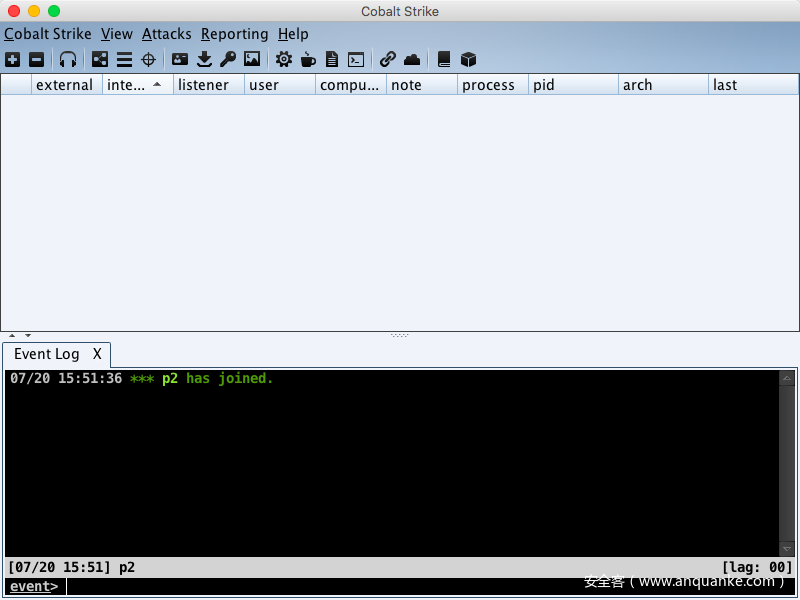Click the coffee cup Java applet attack icon
This screenshot has height=600, width=800.
pyautogui.click(x=308, y=59)
